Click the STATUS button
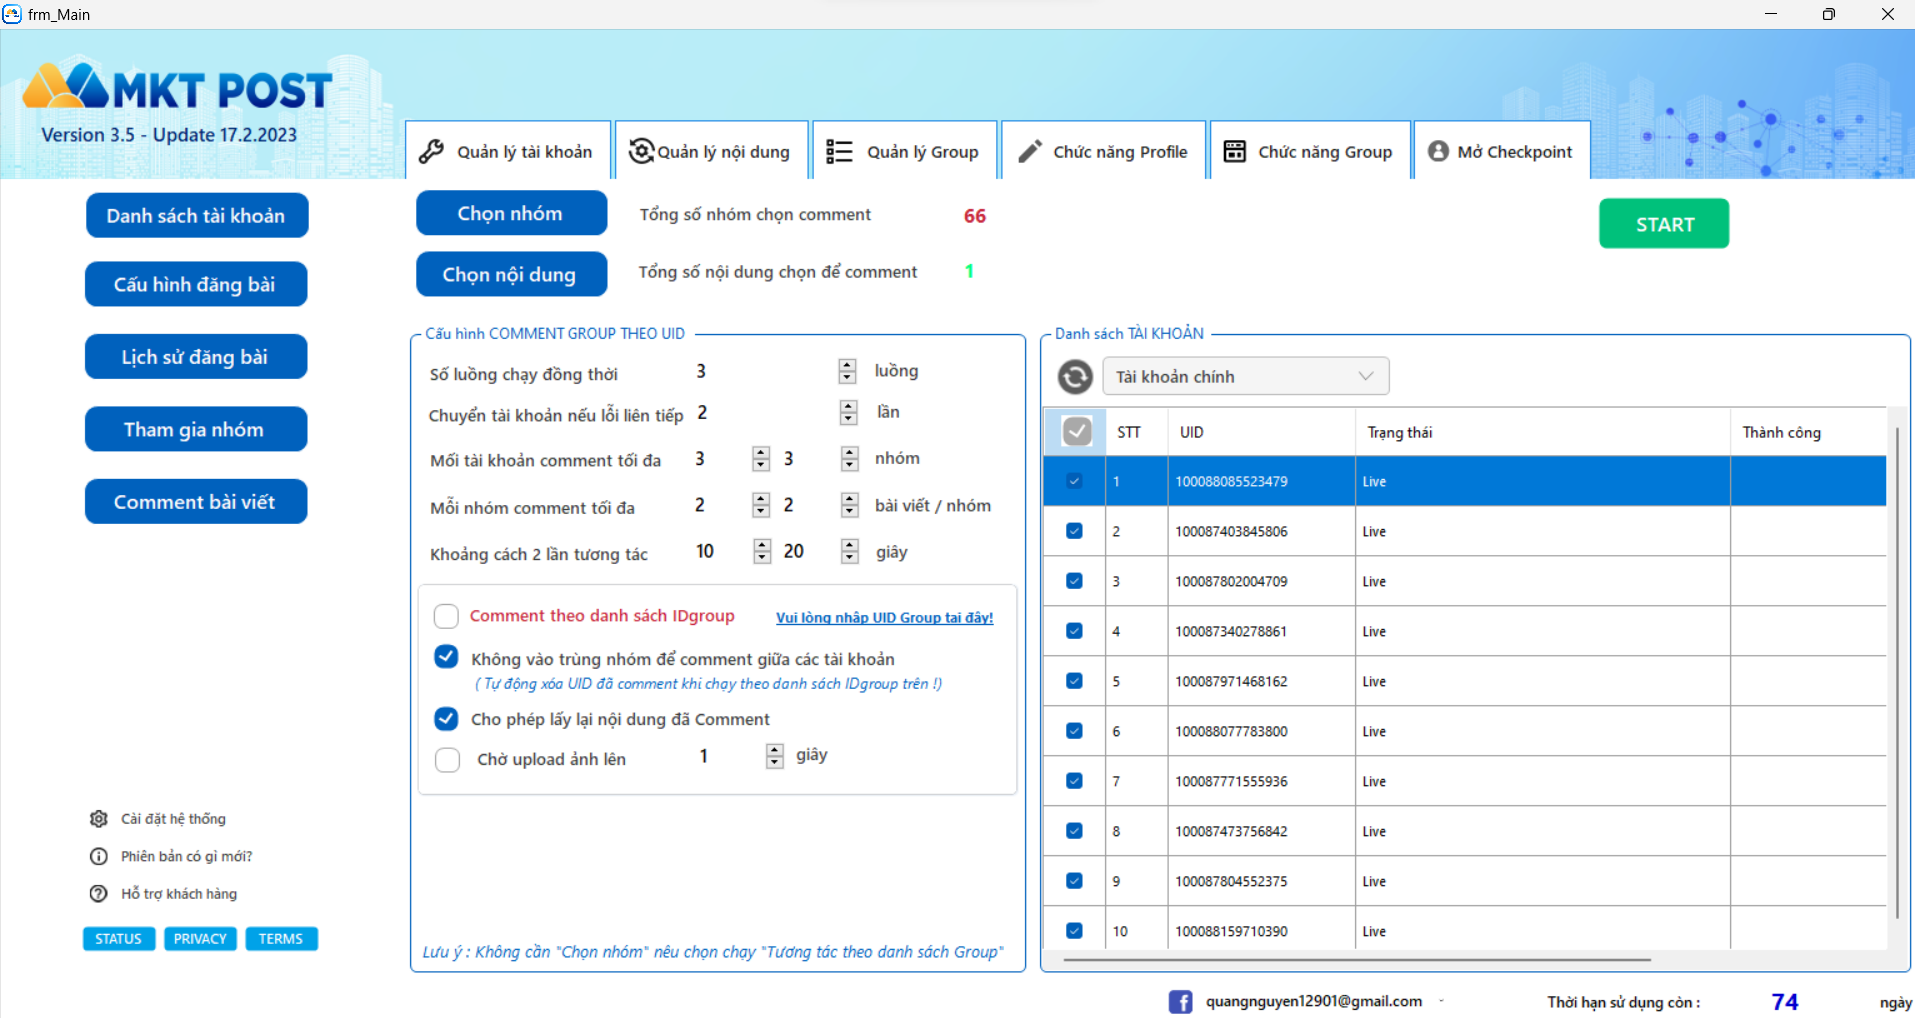The image size is (1915, 1018). coord(119,939)
